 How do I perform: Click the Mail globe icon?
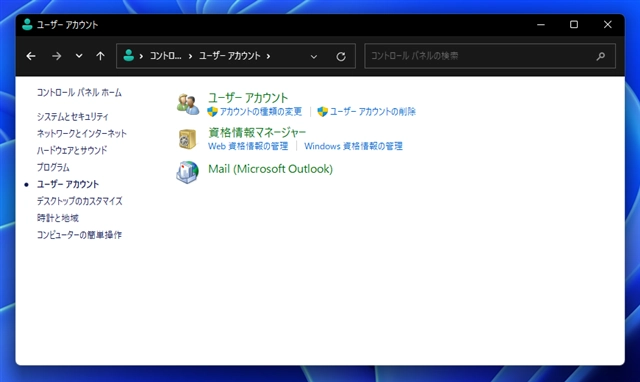tap(187, 172)
